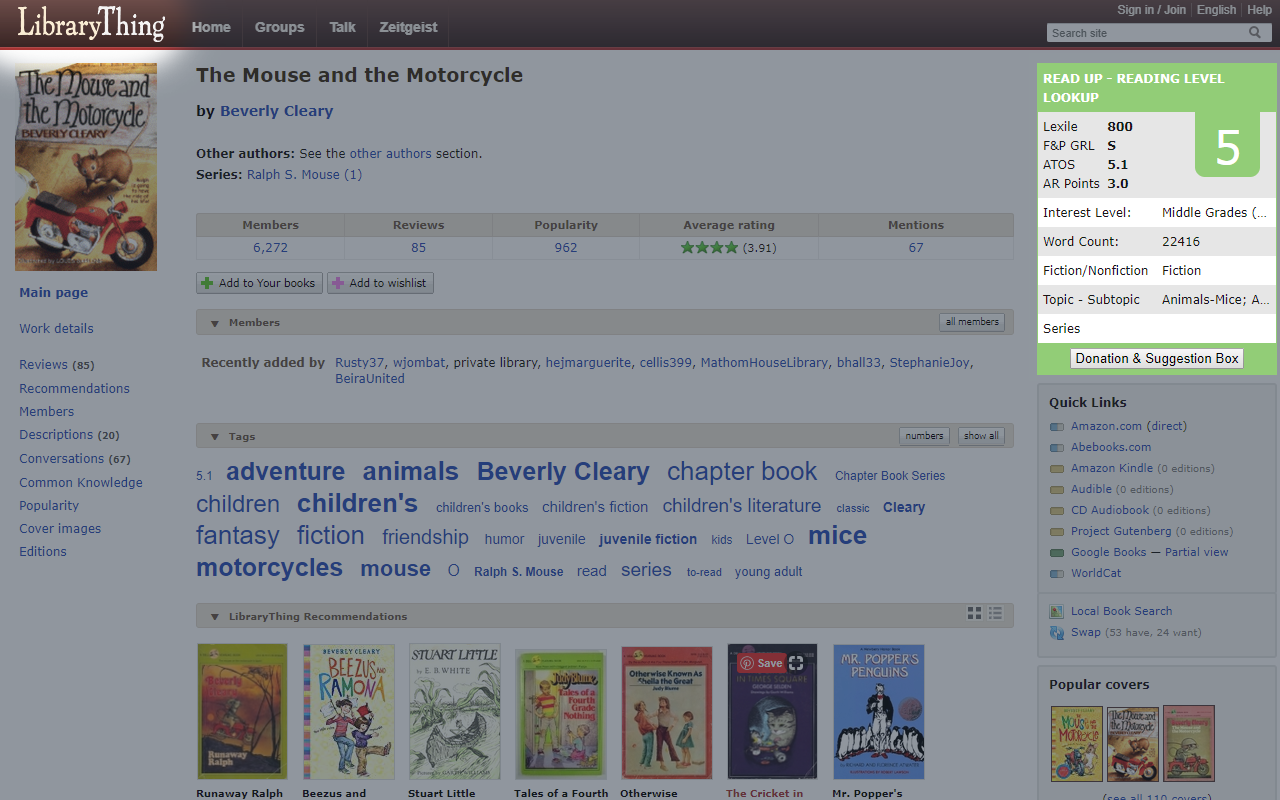The height and width of the screenshot is (800, 1280).
Task: Click the Project Gutenberg link icon
Action: [x=1057, y=532]
